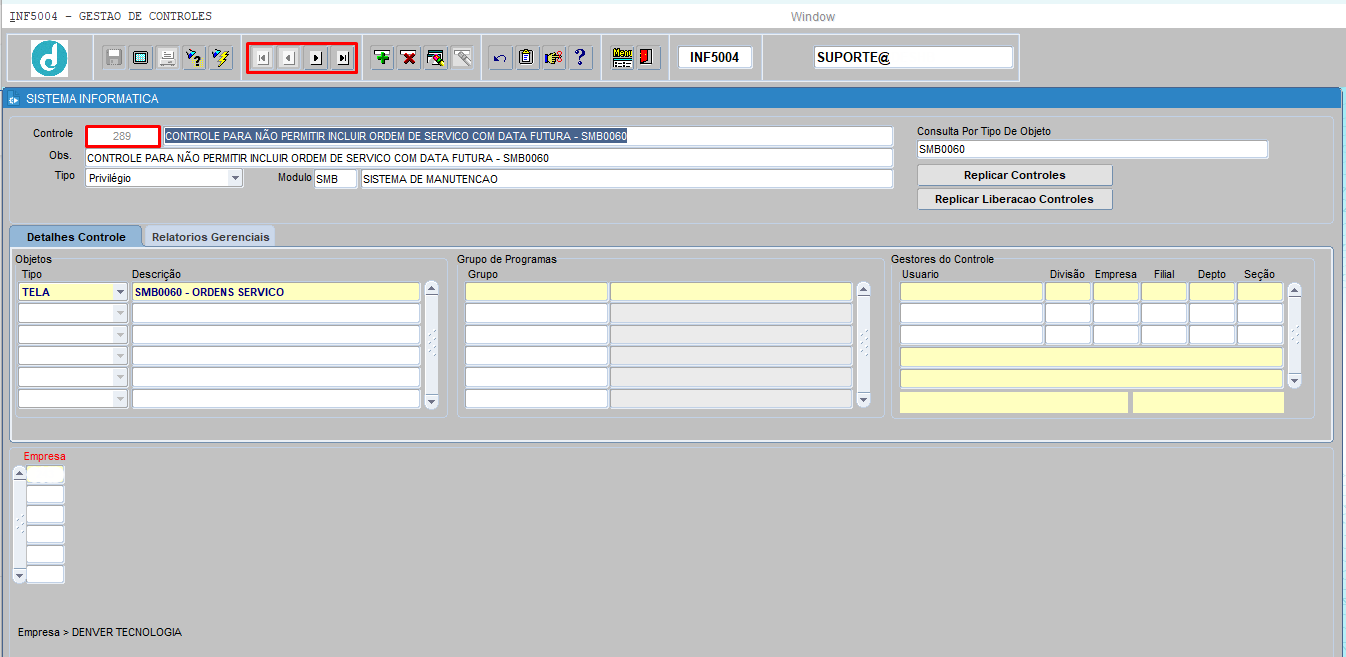
Task: Delete record with red X icon
Action: 409,58
